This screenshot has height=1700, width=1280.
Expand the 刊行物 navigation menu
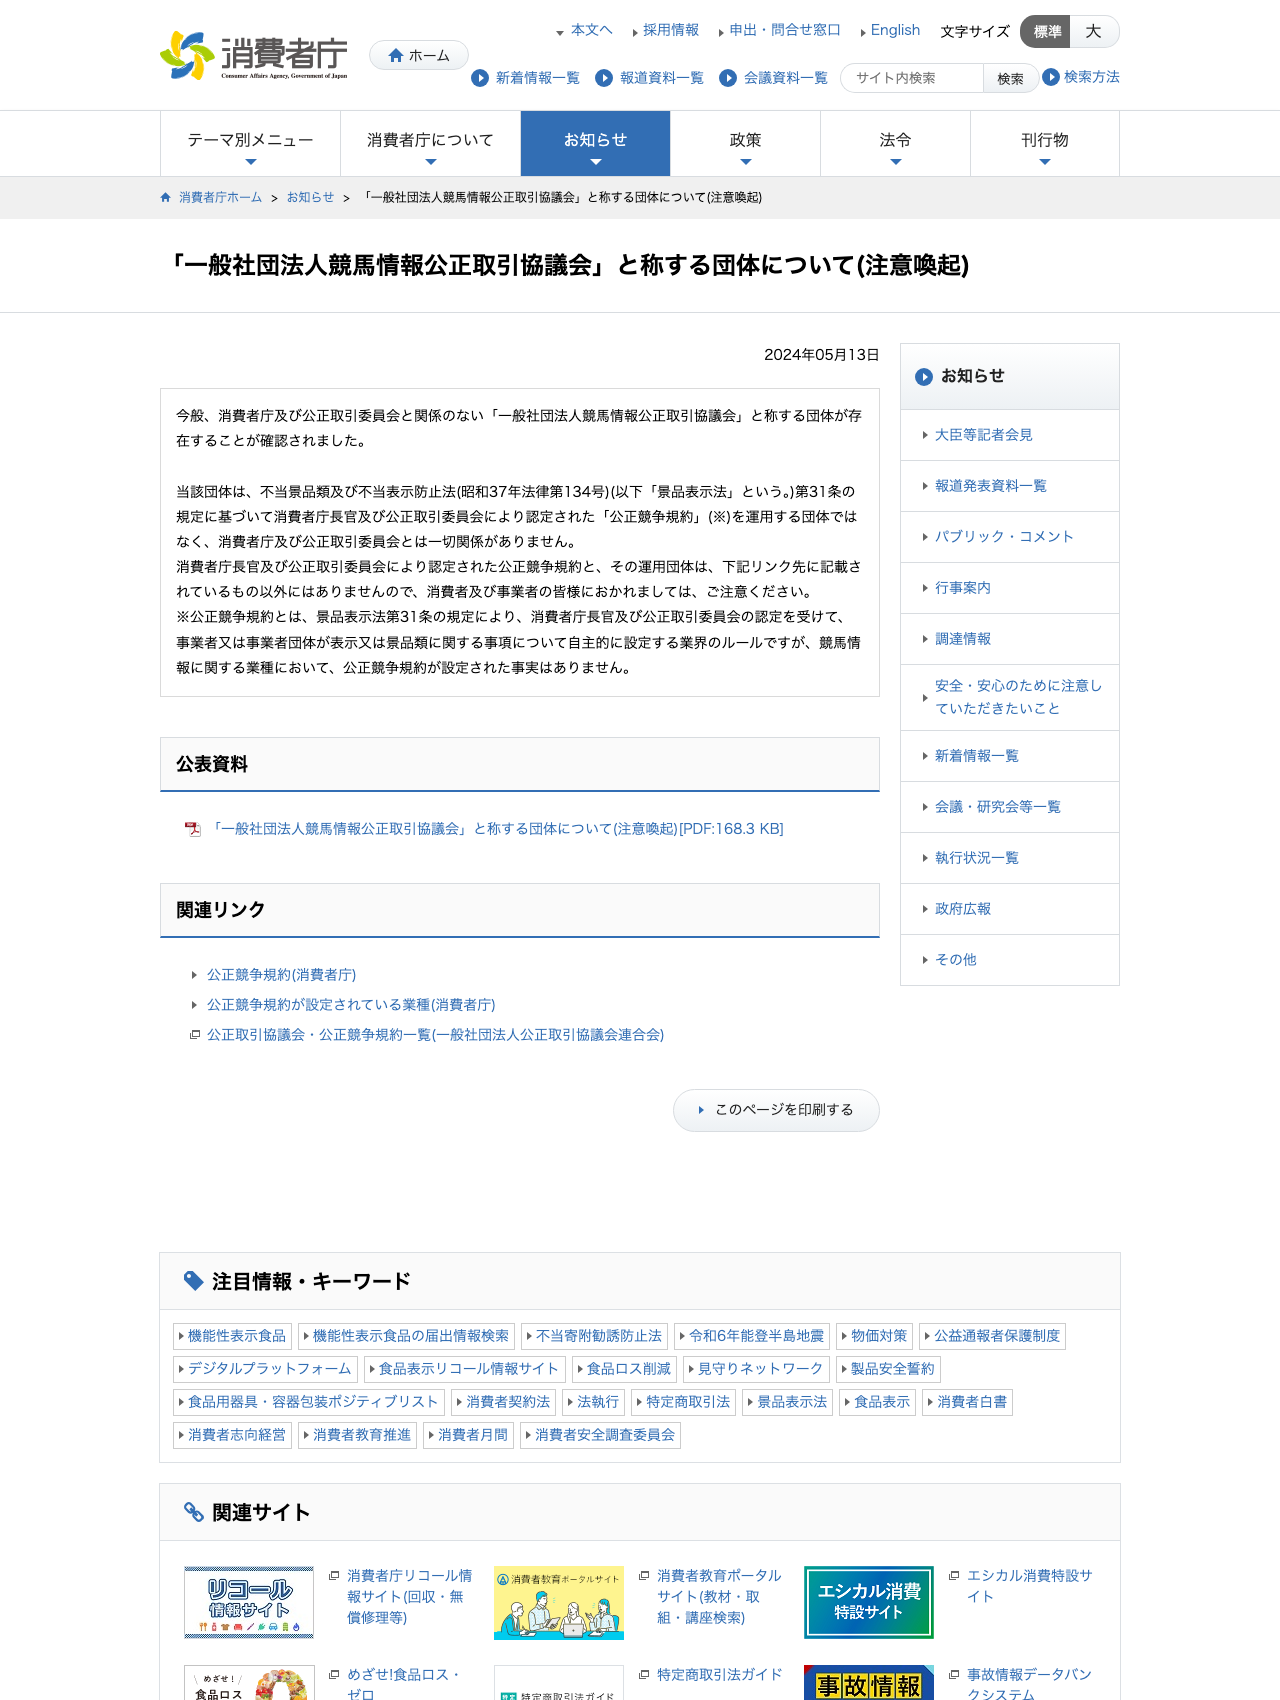[x=1045, y=143]
